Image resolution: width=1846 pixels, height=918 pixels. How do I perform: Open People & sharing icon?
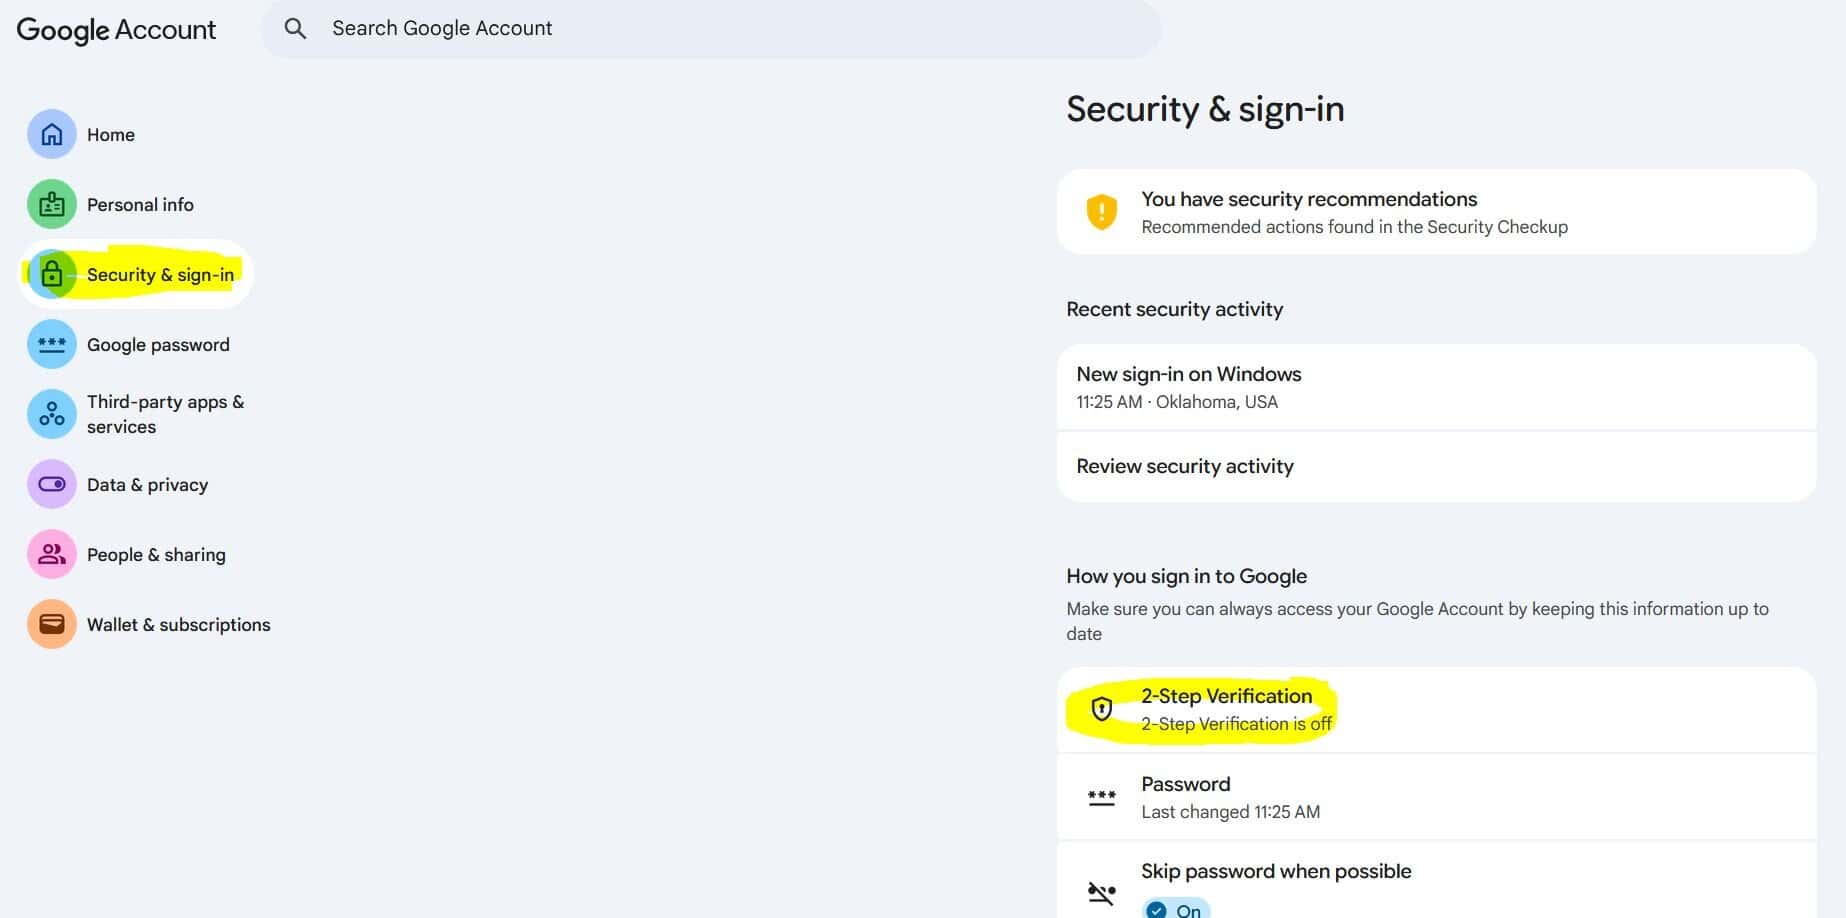[x=52, y=555]
